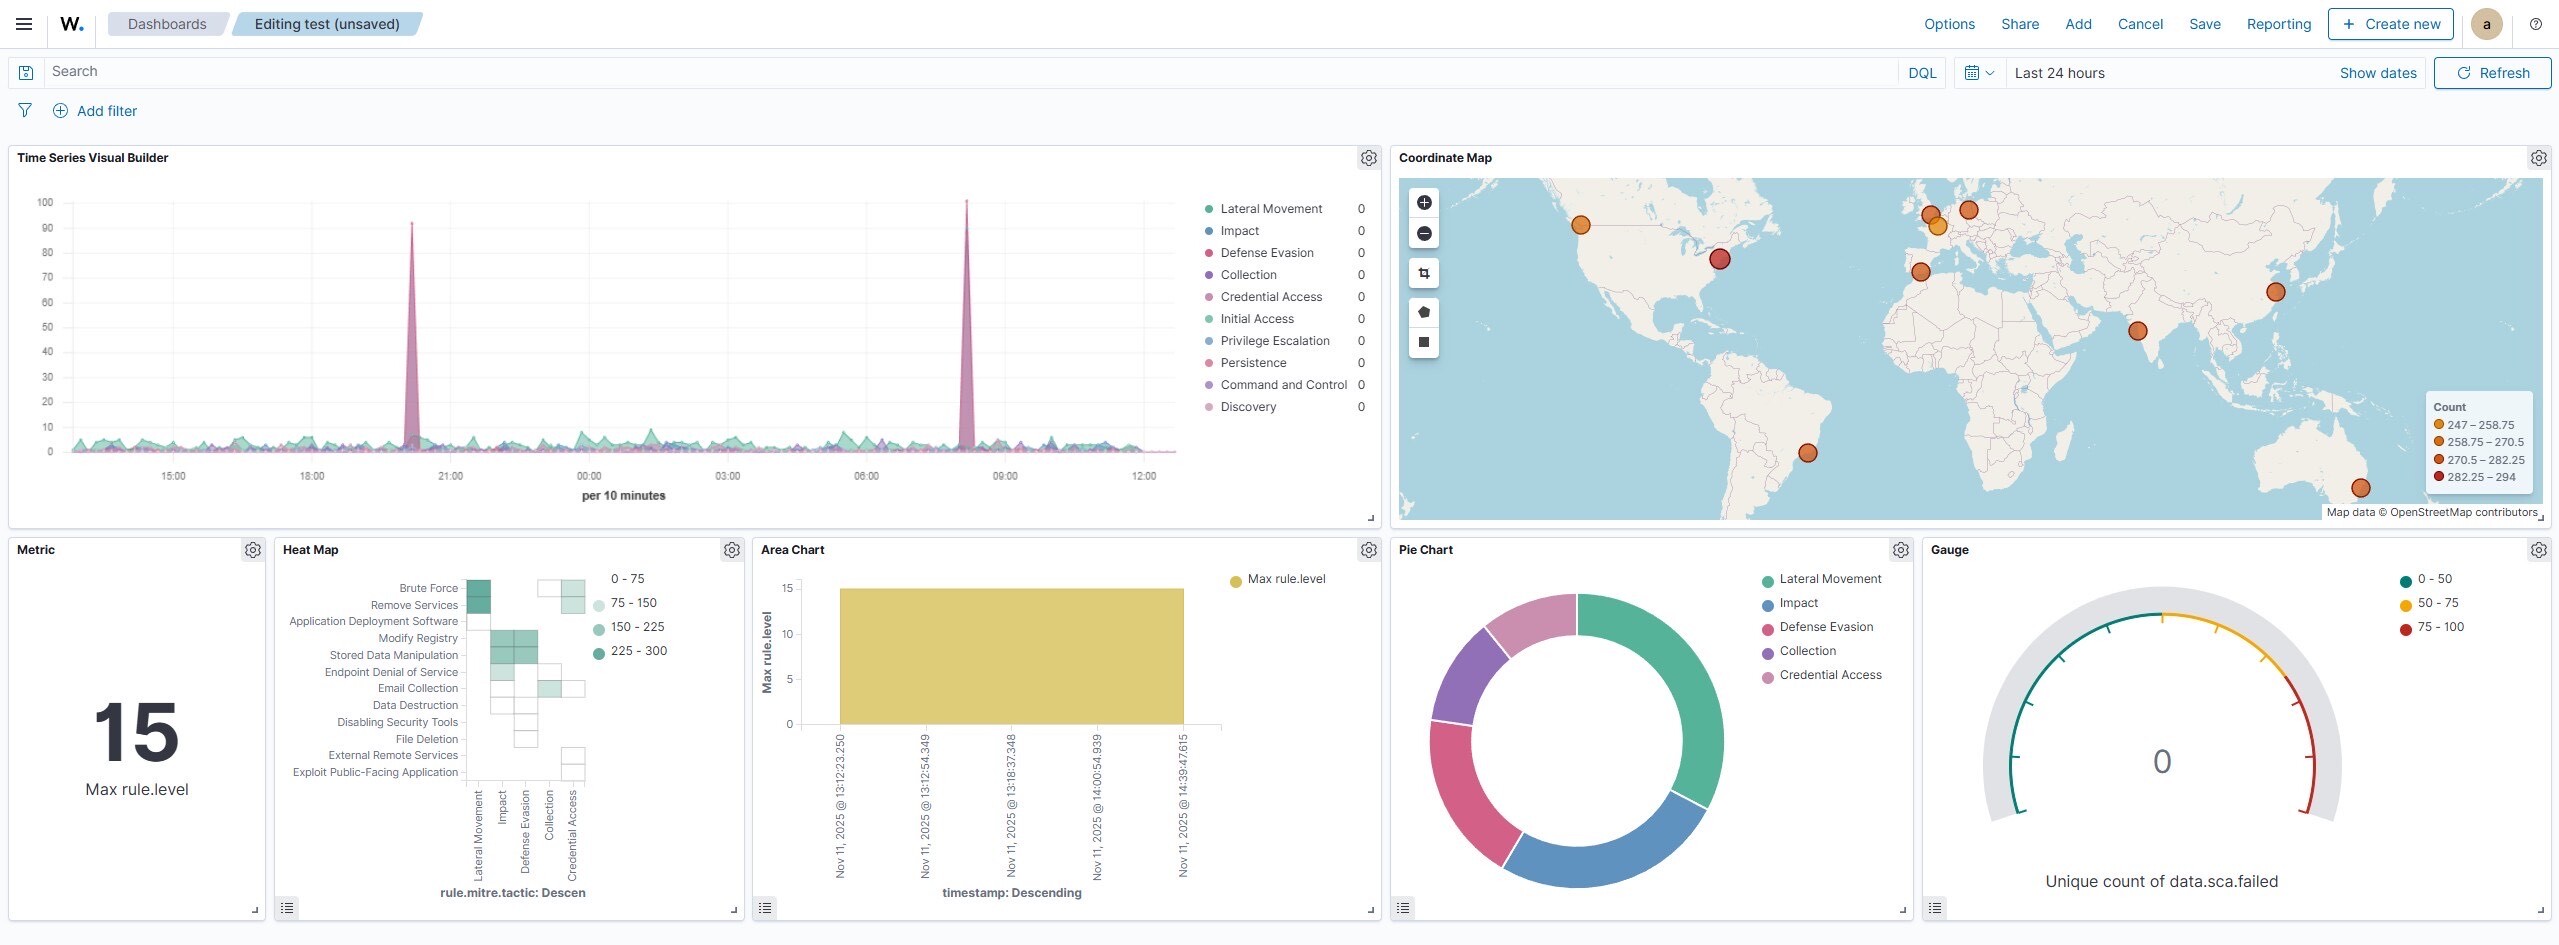Select the draw rectangle map tool

click(1424, 342)
